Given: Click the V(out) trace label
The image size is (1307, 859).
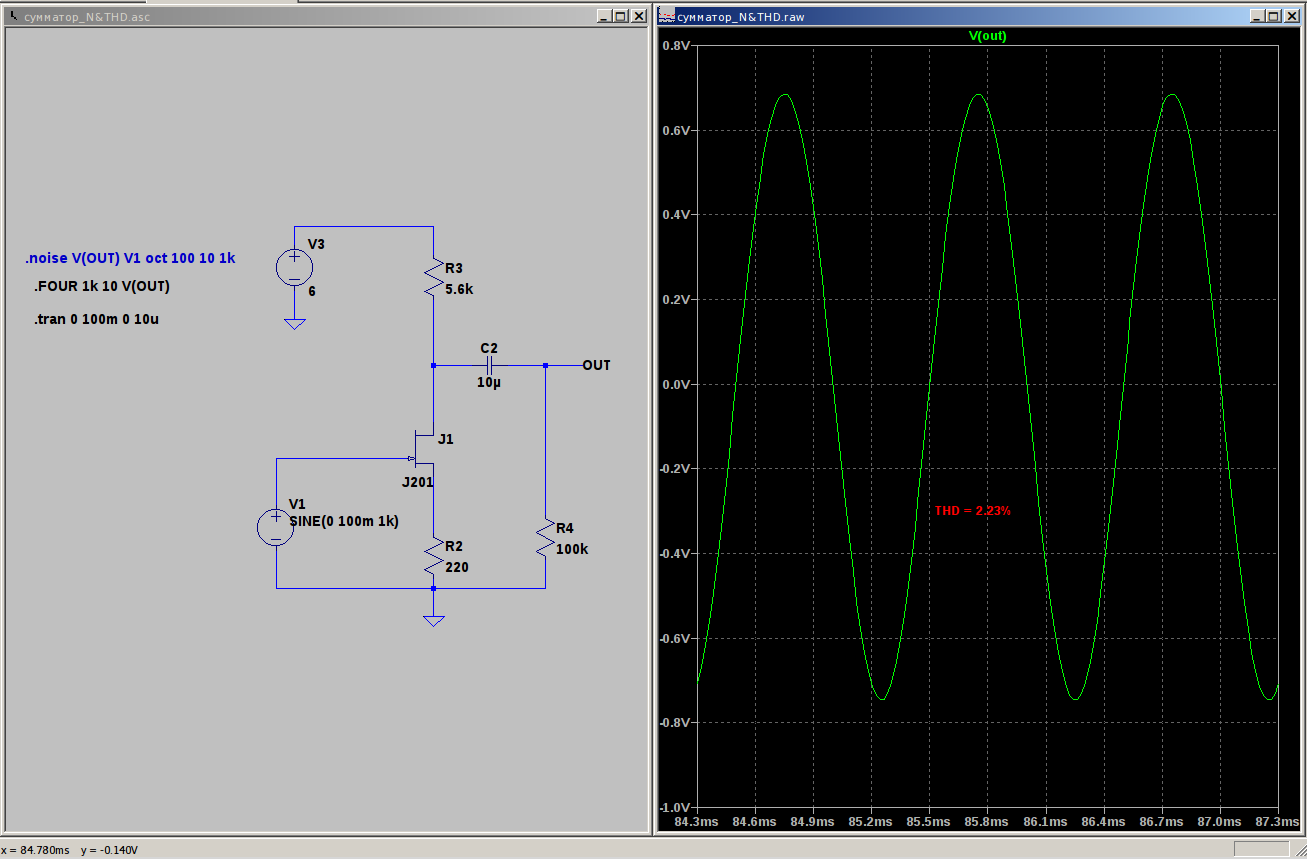Looking at the screenshot, I should tap(987, 36).
